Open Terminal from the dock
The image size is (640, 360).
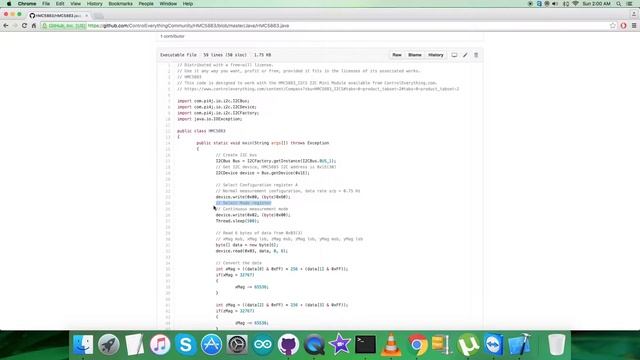coord(365,345)
